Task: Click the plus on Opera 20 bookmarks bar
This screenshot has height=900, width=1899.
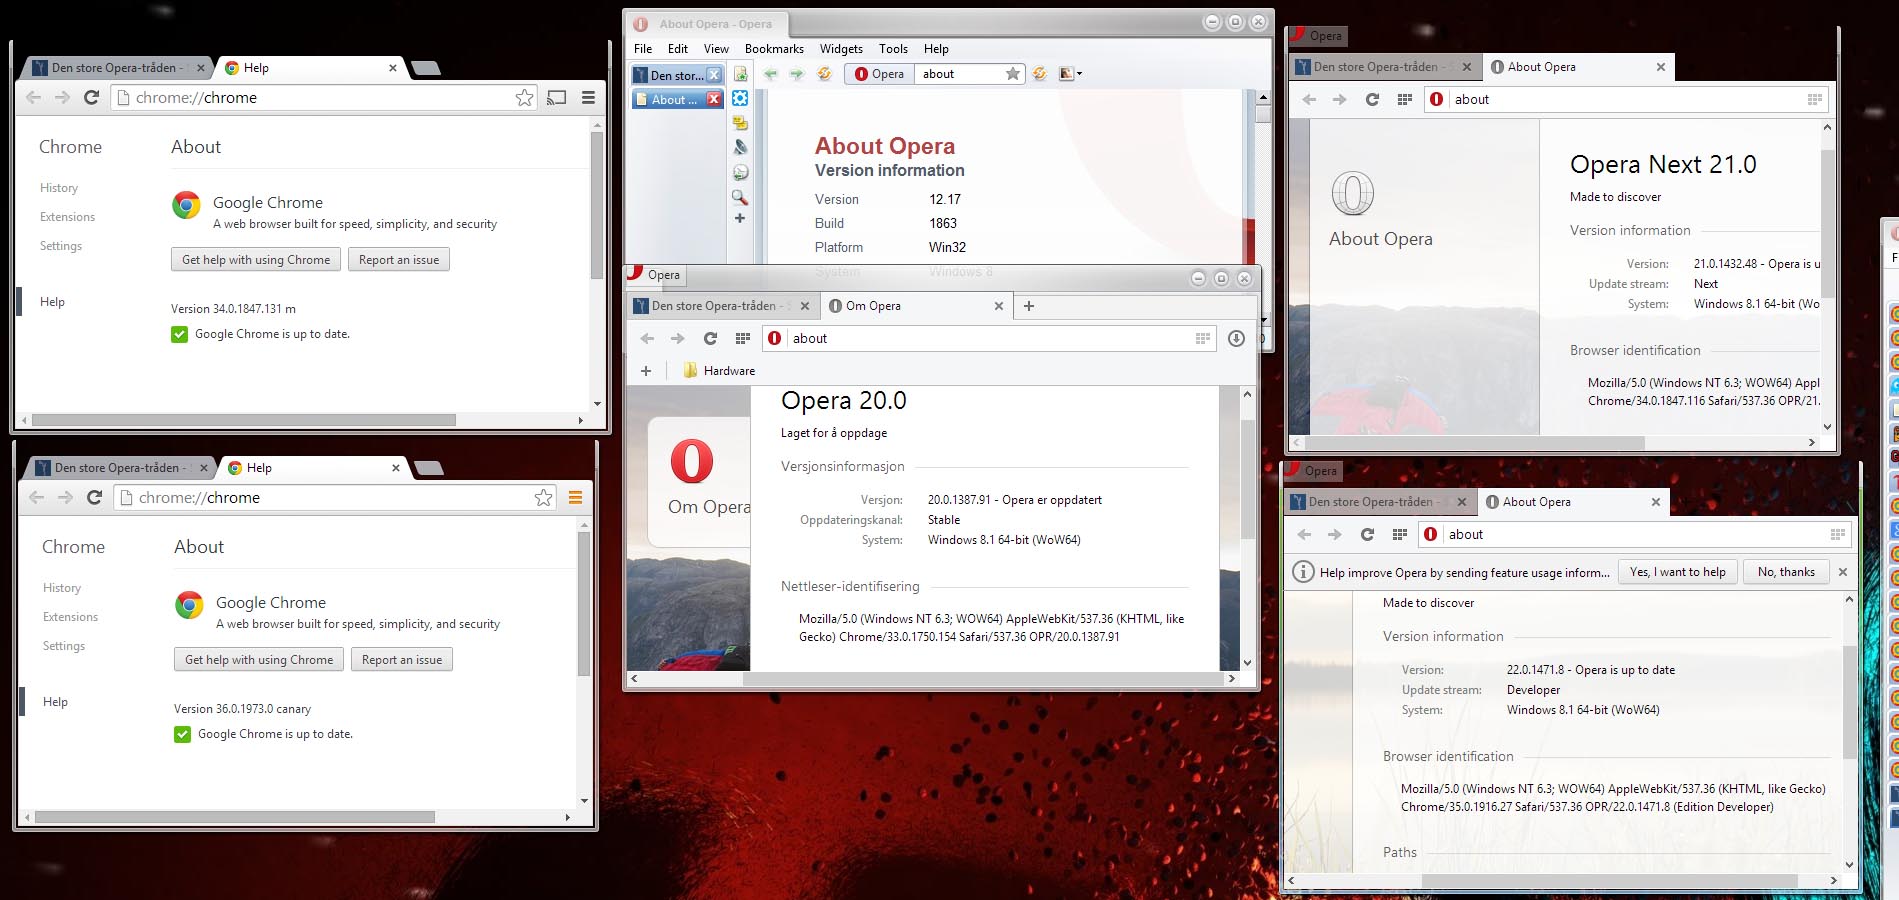Action: pyautogui.click(x=646, y=371)
